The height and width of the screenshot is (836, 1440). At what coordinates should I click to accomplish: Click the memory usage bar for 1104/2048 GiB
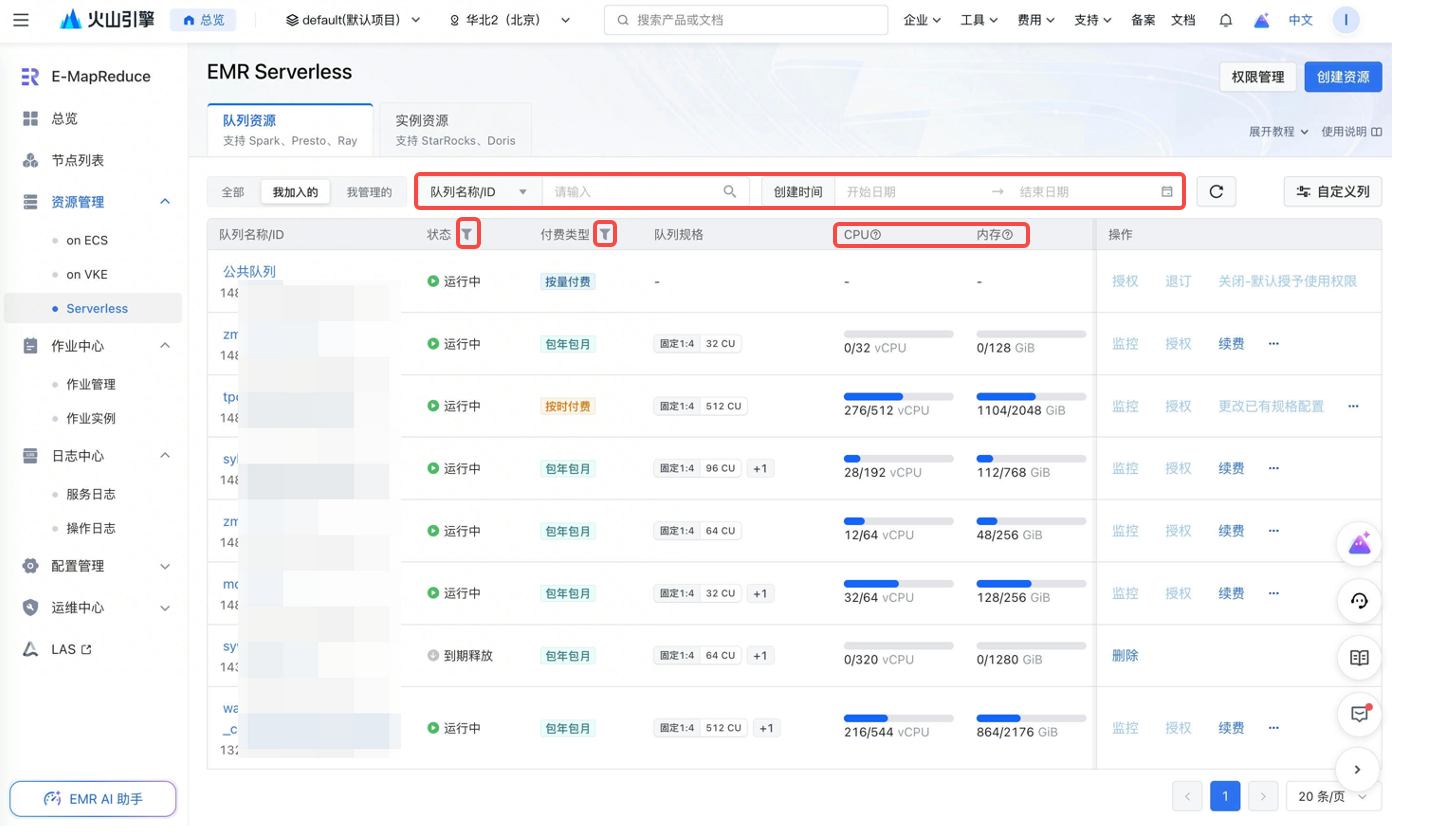click(x=1031, y=396)
